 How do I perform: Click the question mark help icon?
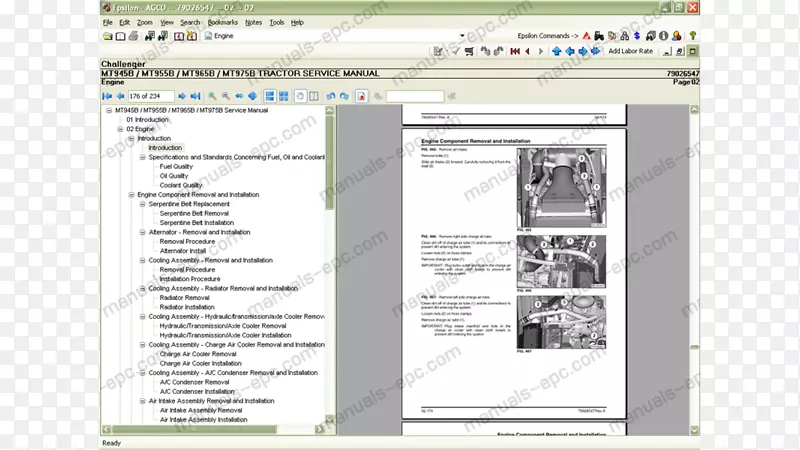click(692, 36)
